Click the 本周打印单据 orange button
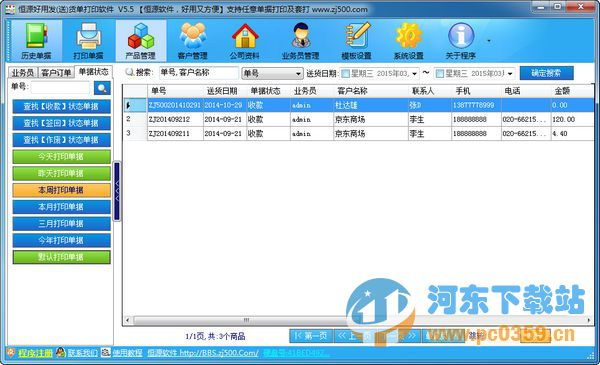600x365 pixels. (62, 190)
